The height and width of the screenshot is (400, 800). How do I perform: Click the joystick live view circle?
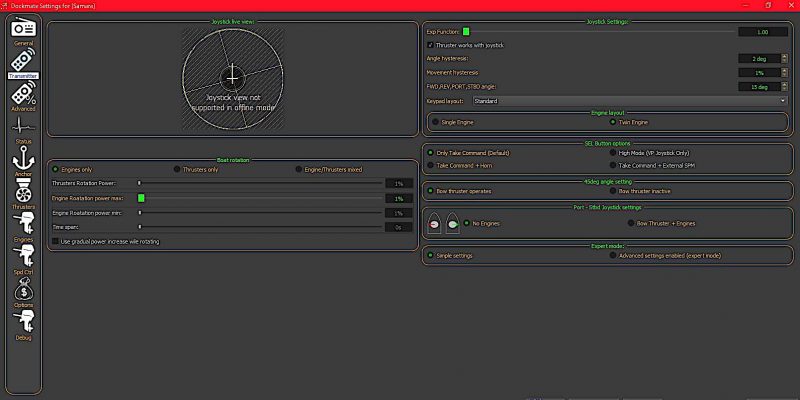click(x=233, y=79)
